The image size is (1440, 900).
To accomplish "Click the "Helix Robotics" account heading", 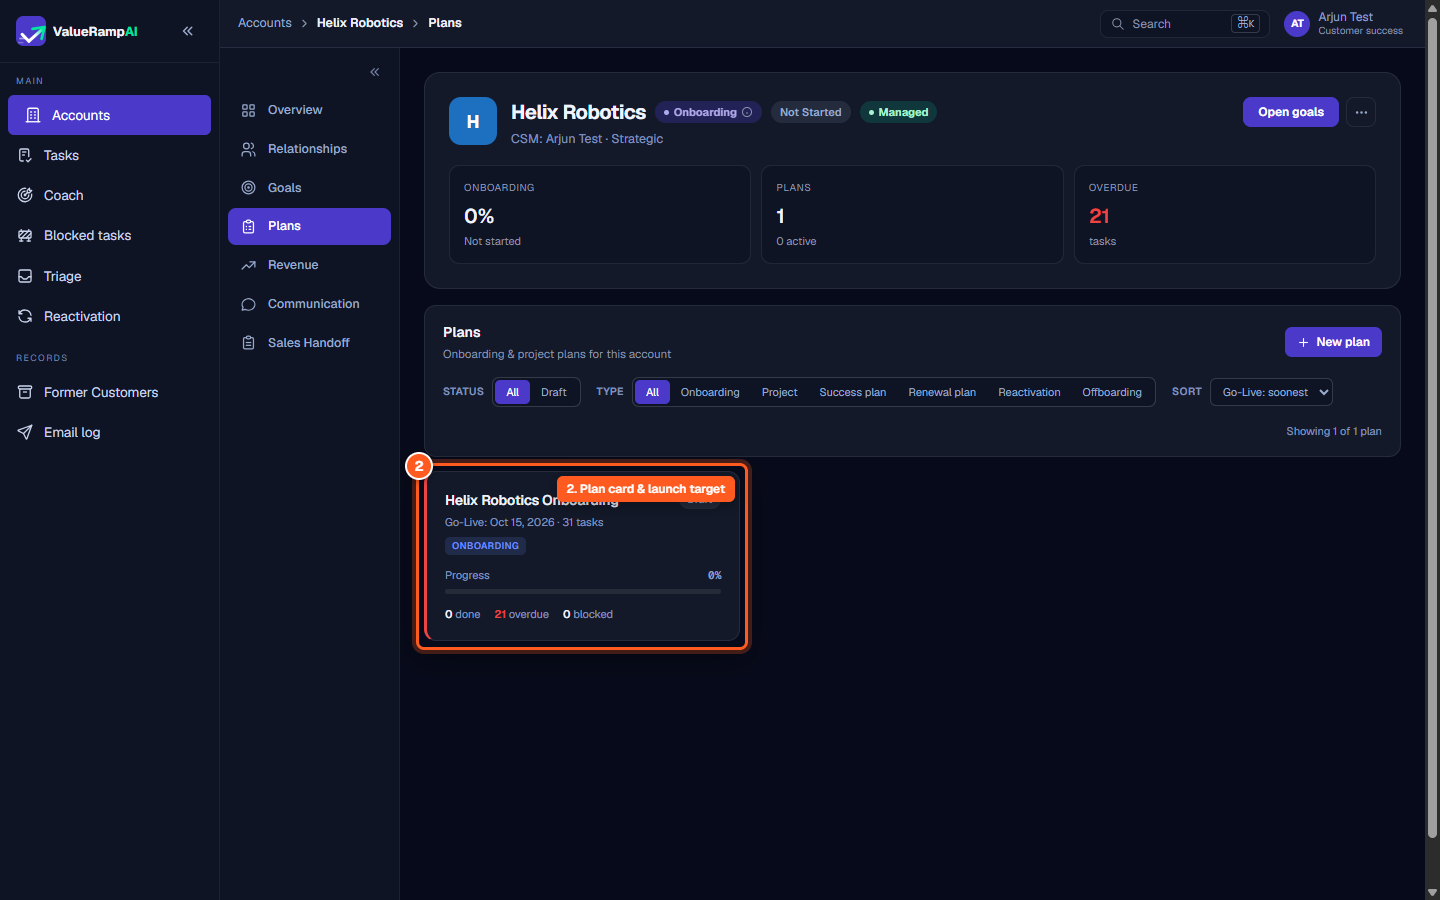I will click(578, 112).
